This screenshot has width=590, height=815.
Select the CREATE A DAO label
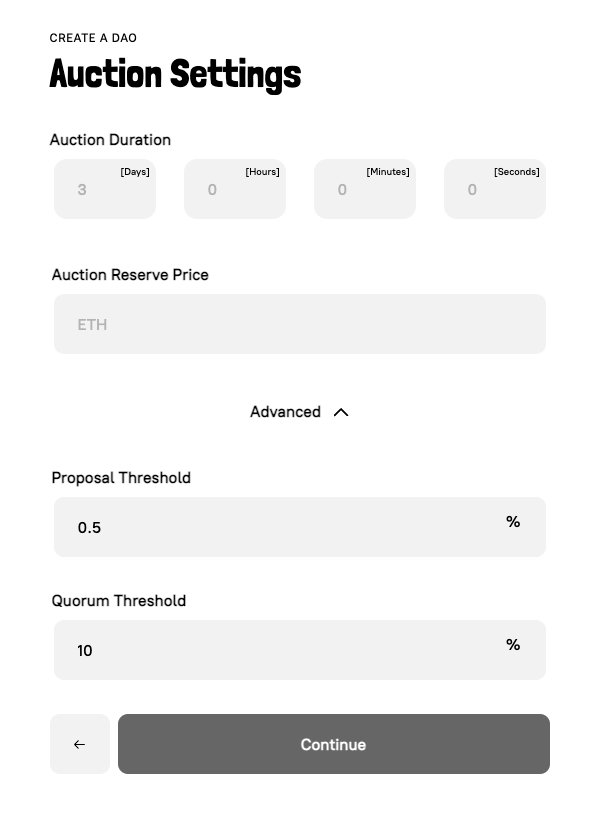tap(93, 38)
